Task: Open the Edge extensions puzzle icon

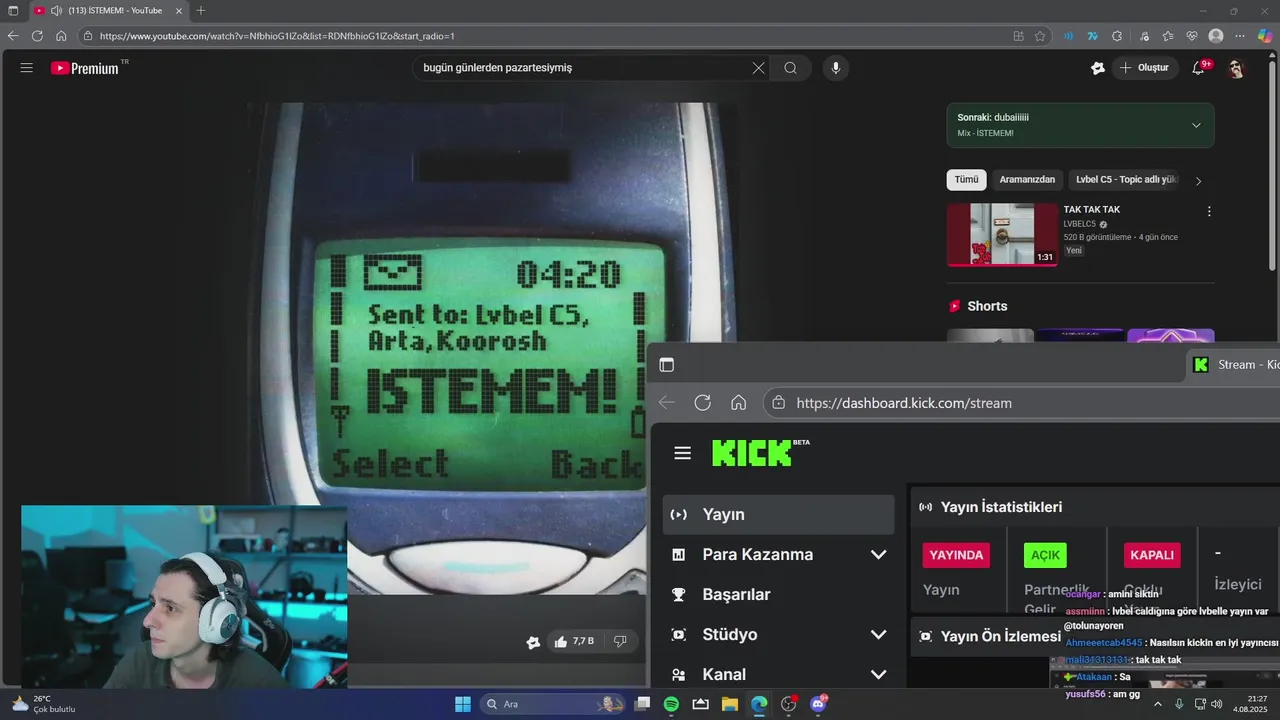Action: click(x=1117, y=36)
